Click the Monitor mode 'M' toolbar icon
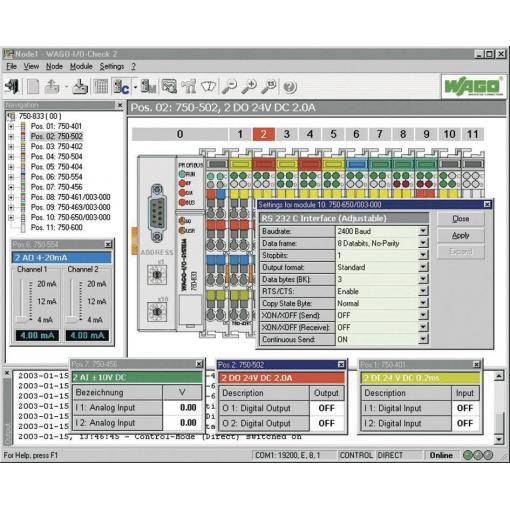Viewport: 510px width, 510px height. point(148,87)
